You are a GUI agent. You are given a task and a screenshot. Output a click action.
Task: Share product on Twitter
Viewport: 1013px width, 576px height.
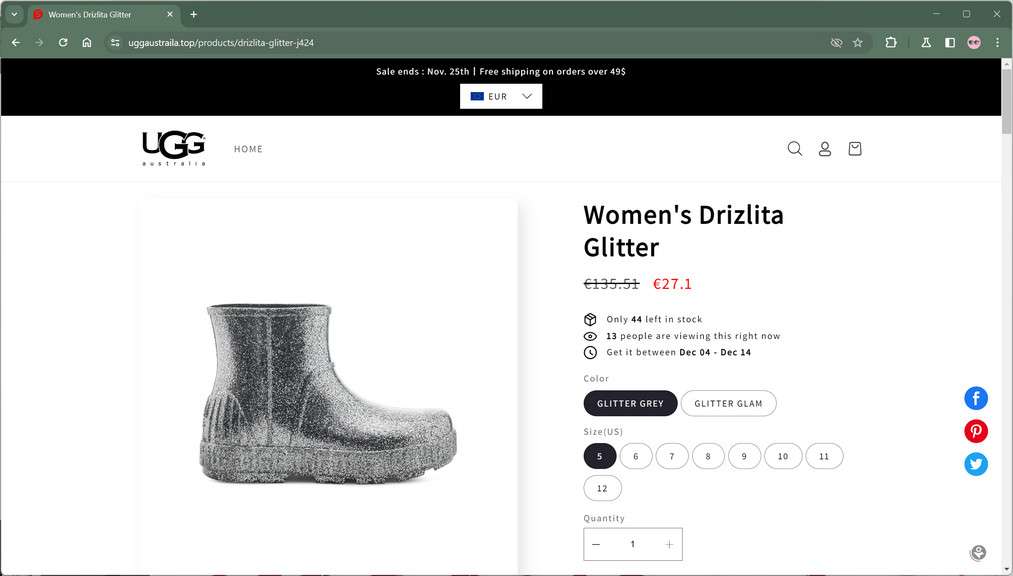[x=976, y=464]
